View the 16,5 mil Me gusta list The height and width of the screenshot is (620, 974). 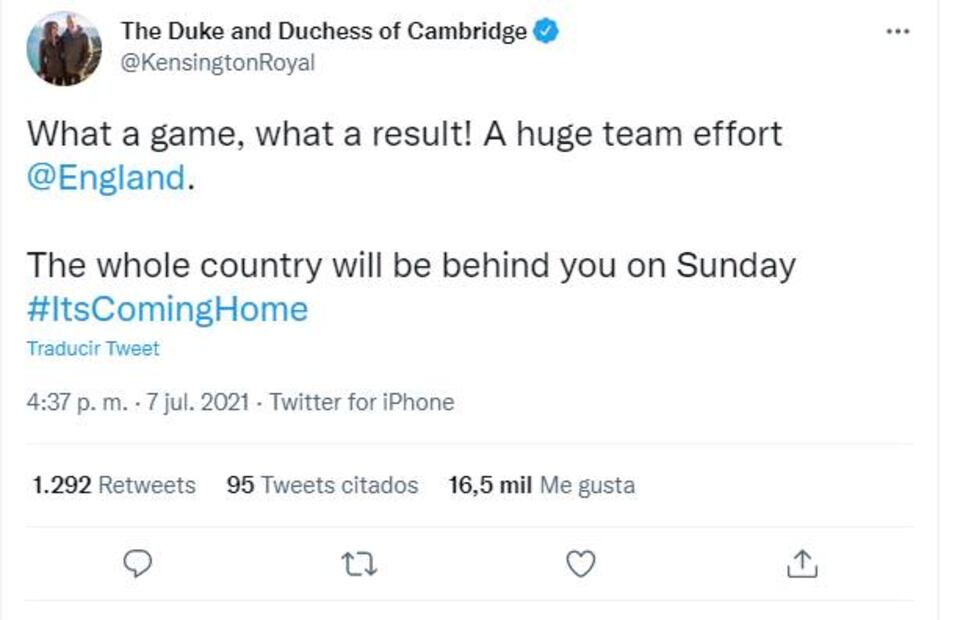click(541, 485)
